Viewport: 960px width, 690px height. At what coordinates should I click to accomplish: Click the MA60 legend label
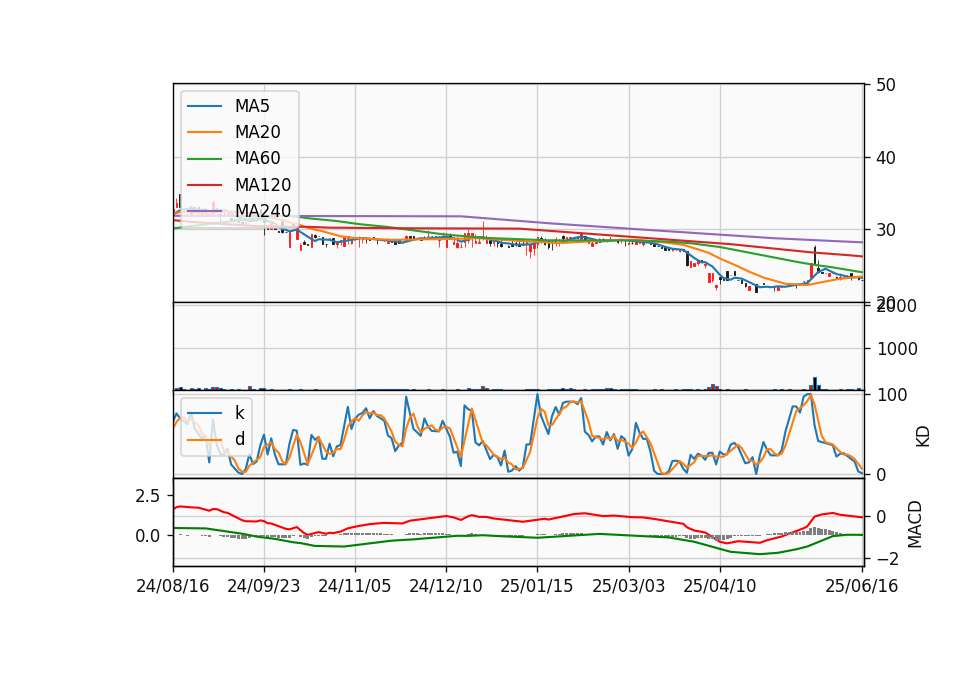(x=257, y=159)
